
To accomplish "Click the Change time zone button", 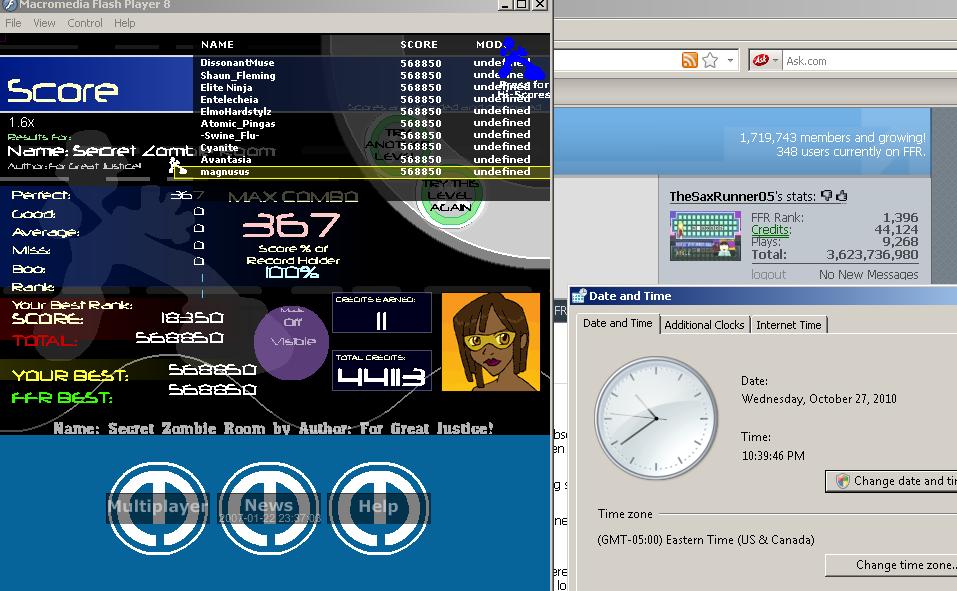I will 890,565.
